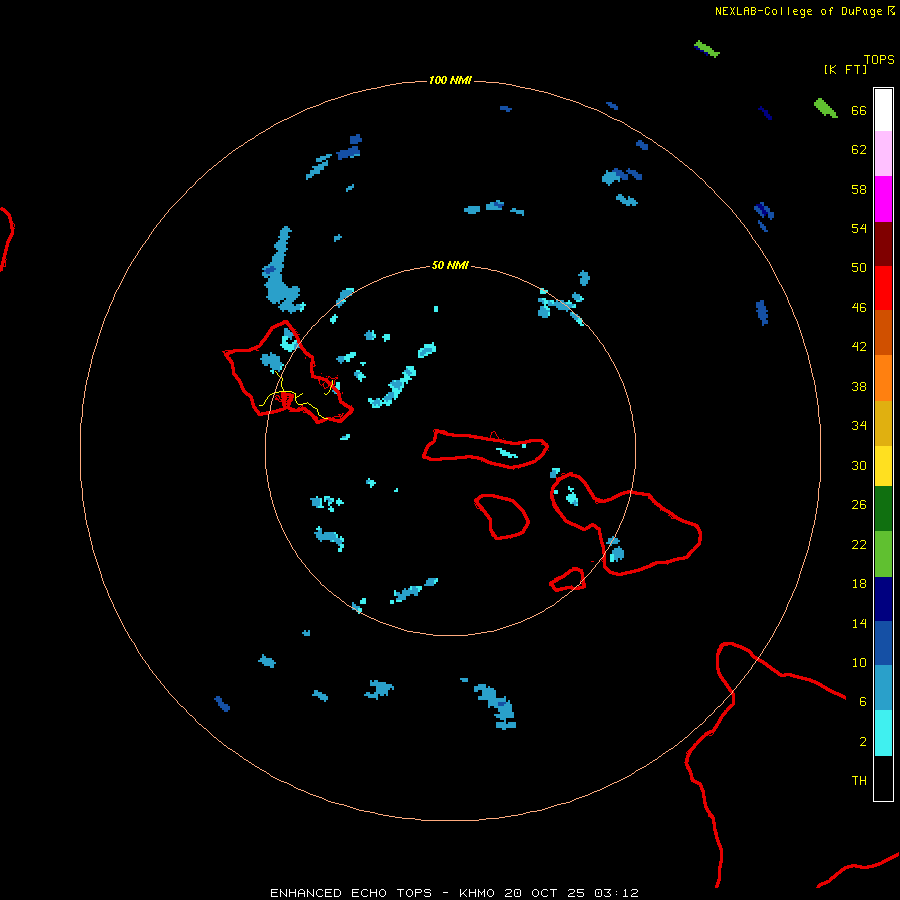Click the magenta legend swatch
Image resolution: width=900 pixels, height=900 pixels.
pyautogui.click(x=883, y=199)
